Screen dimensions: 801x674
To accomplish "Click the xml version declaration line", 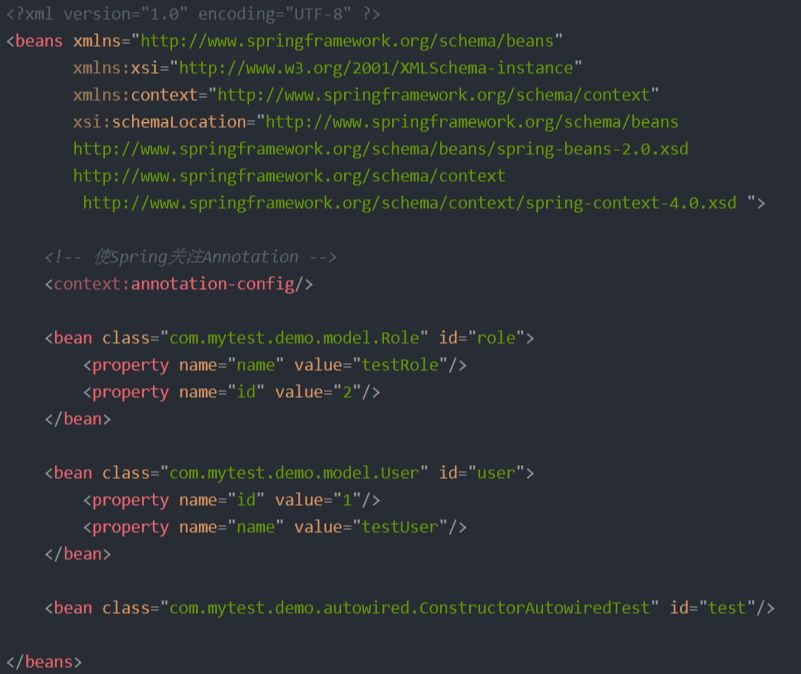I will [x=193, y=14].
